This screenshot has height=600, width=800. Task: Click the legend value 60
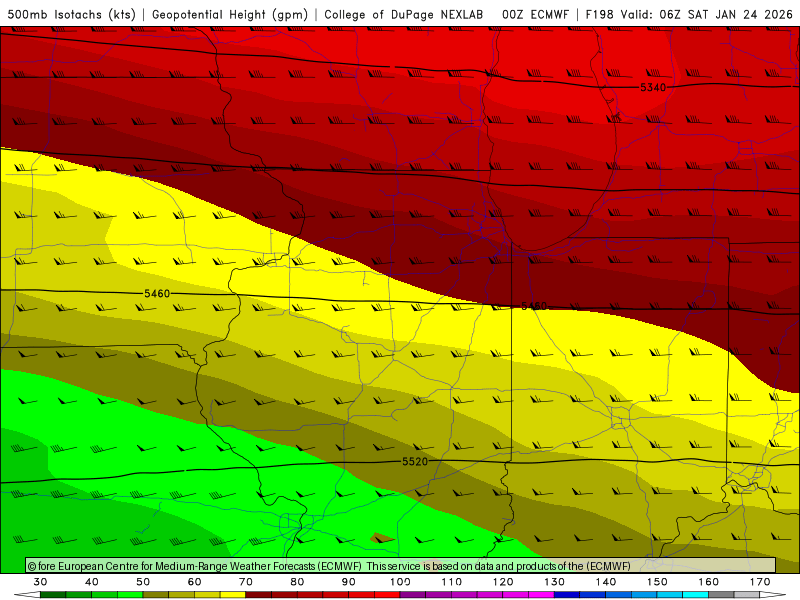click(x=194, y=582)
